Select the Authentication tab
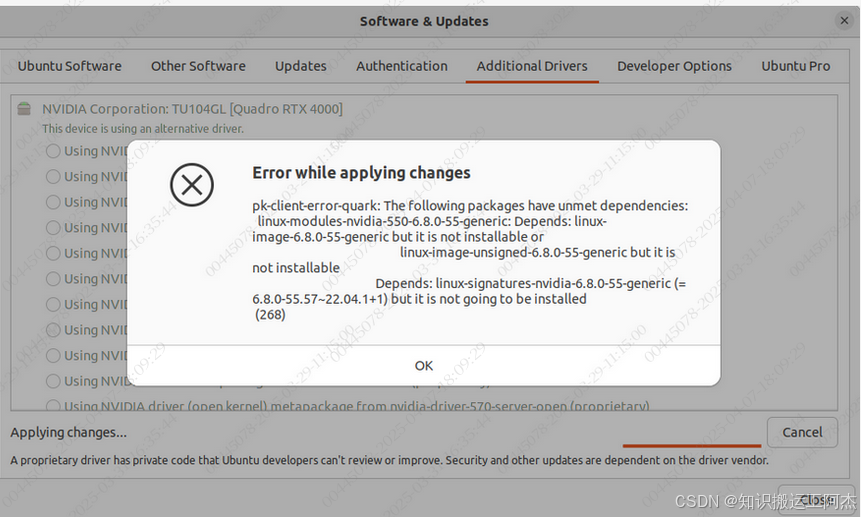 coord(401,66)
